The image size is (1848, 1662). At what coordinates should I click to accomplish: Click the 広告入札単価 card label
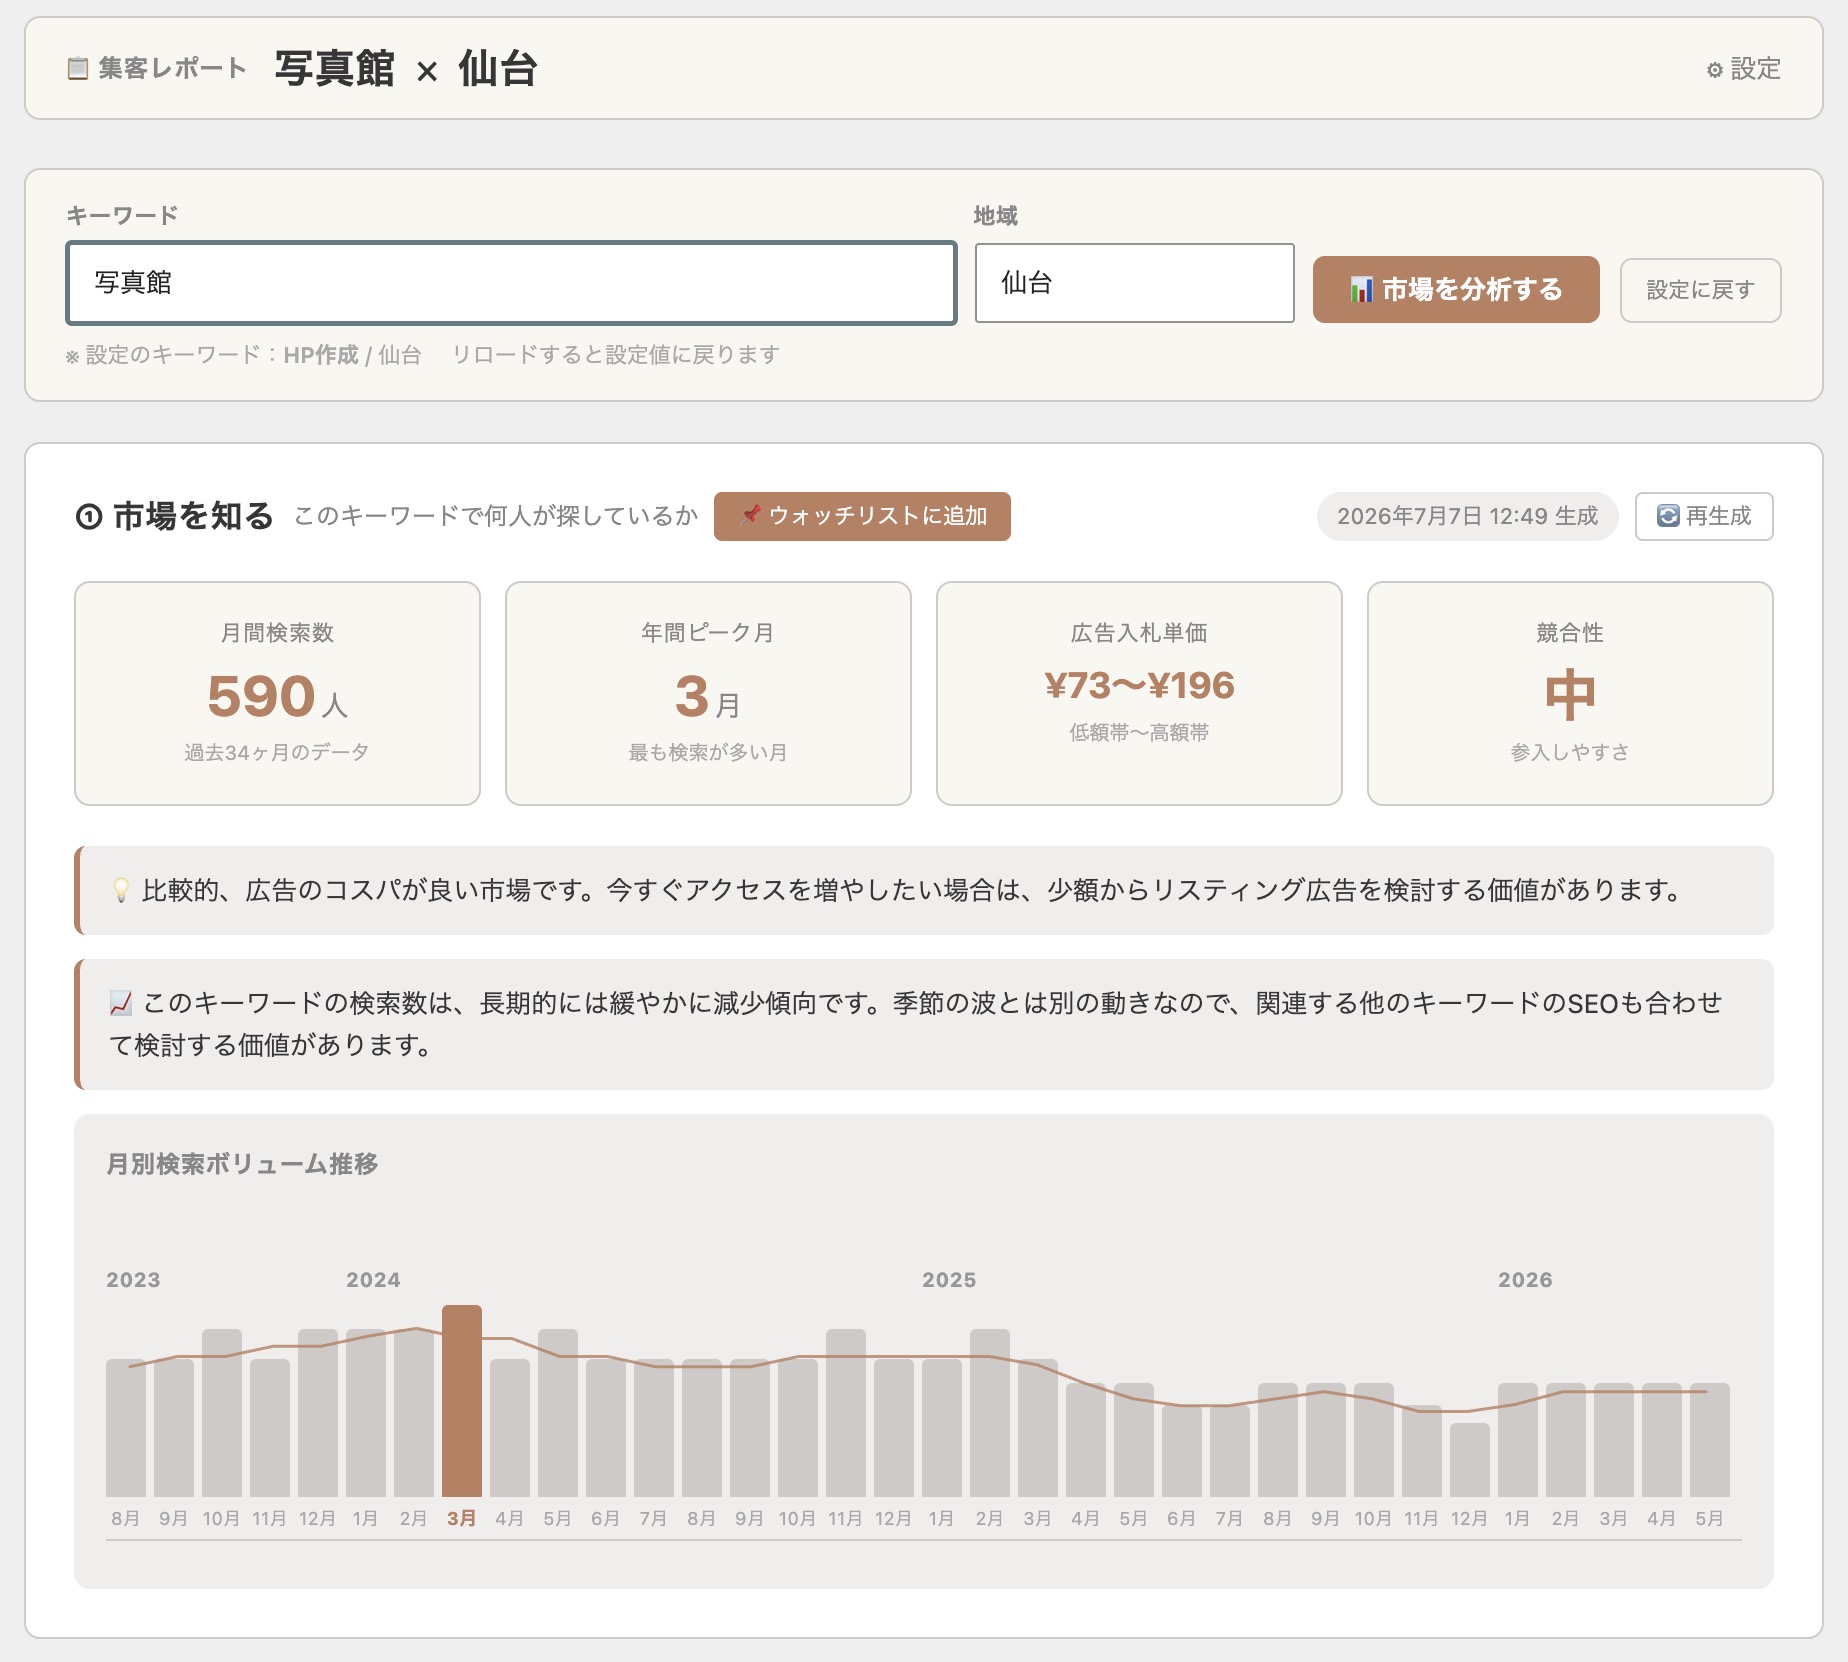pyautogui.click(x=1139, y=633)
